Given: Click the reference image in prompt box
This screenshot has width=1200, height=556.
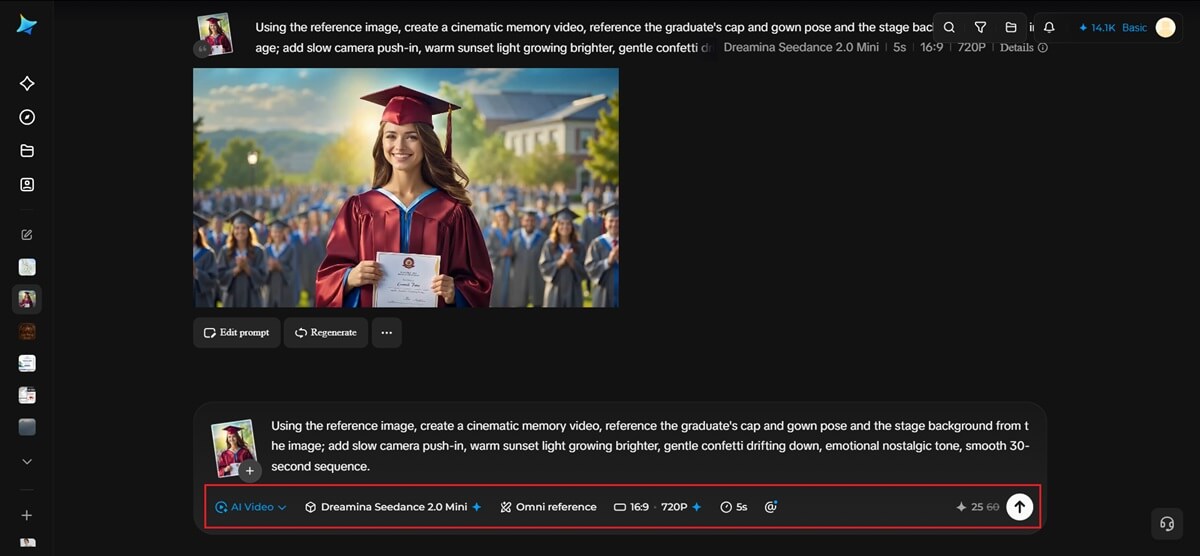Looking at the screenshot, I should click(233, 447).
